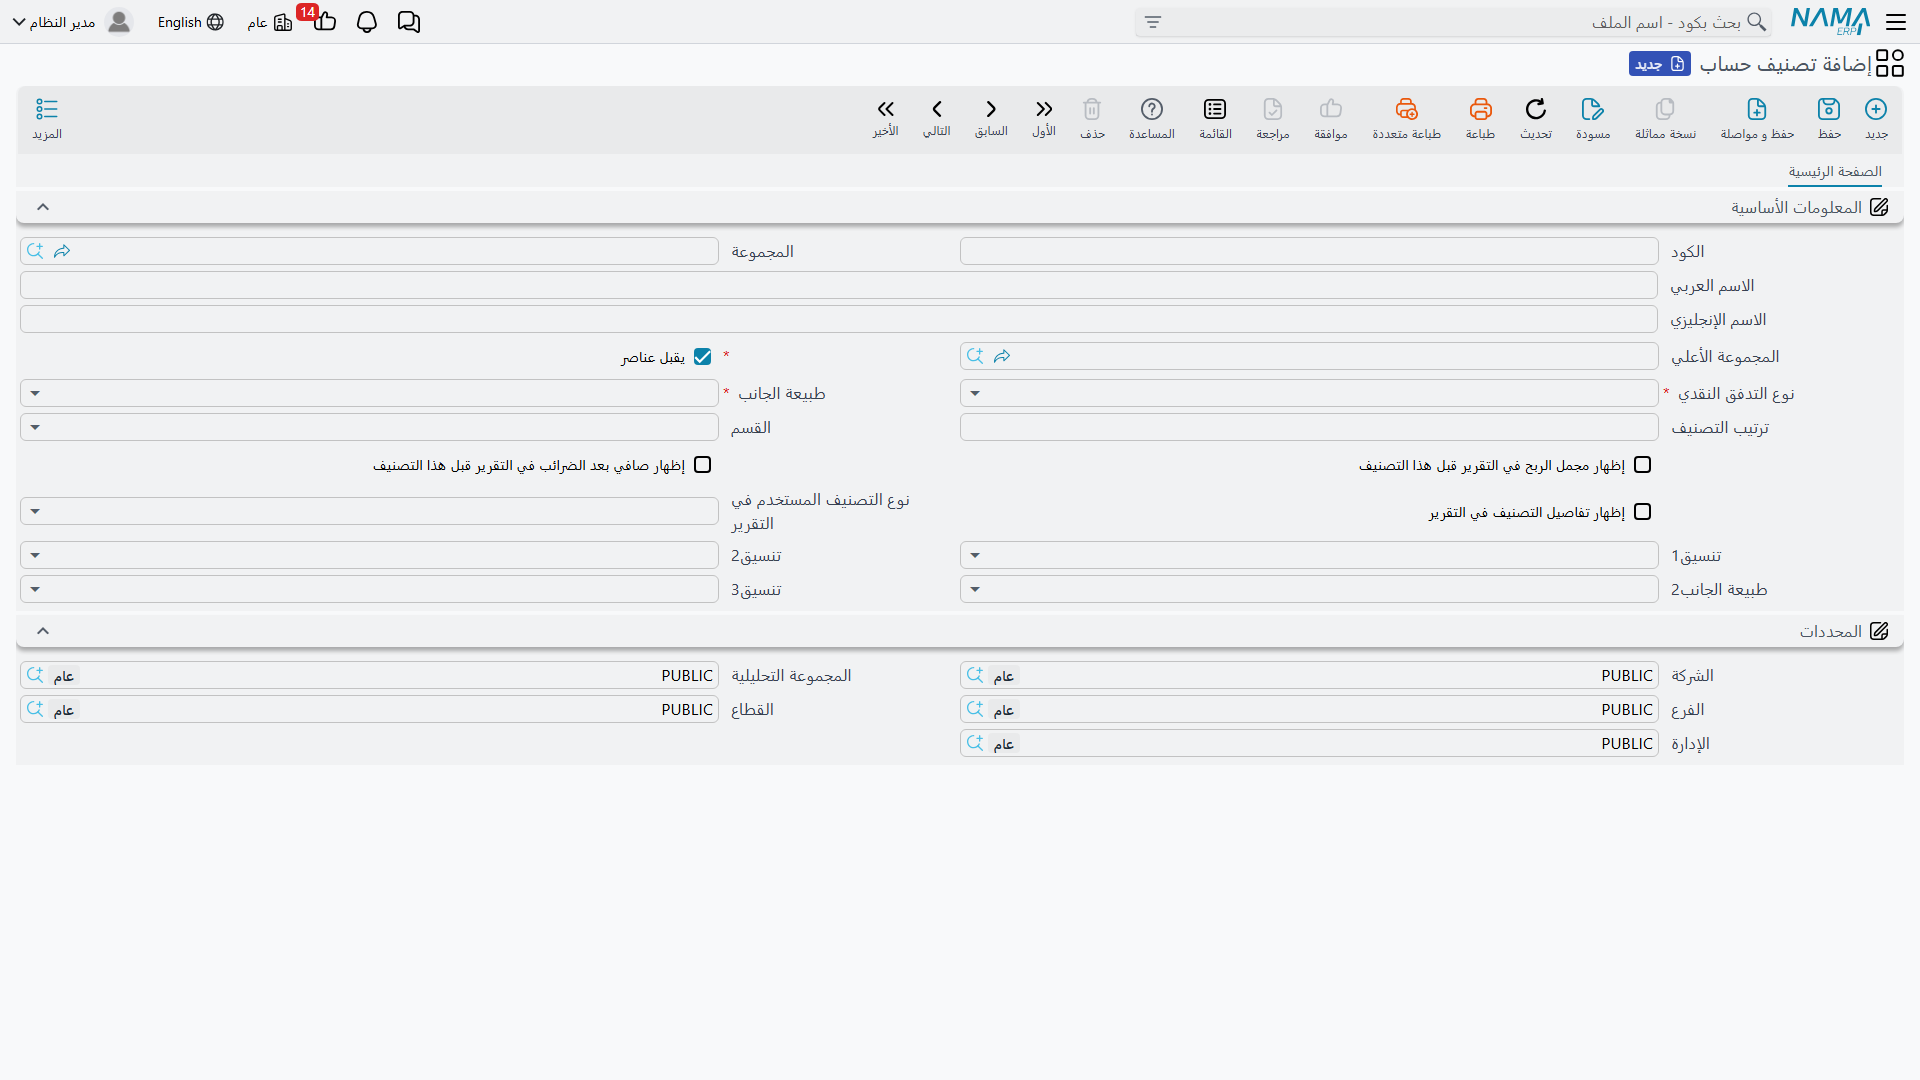Click الاسم الإنجليزي input field
This screenshot has height=1080, width=1920.
point(839,319)
